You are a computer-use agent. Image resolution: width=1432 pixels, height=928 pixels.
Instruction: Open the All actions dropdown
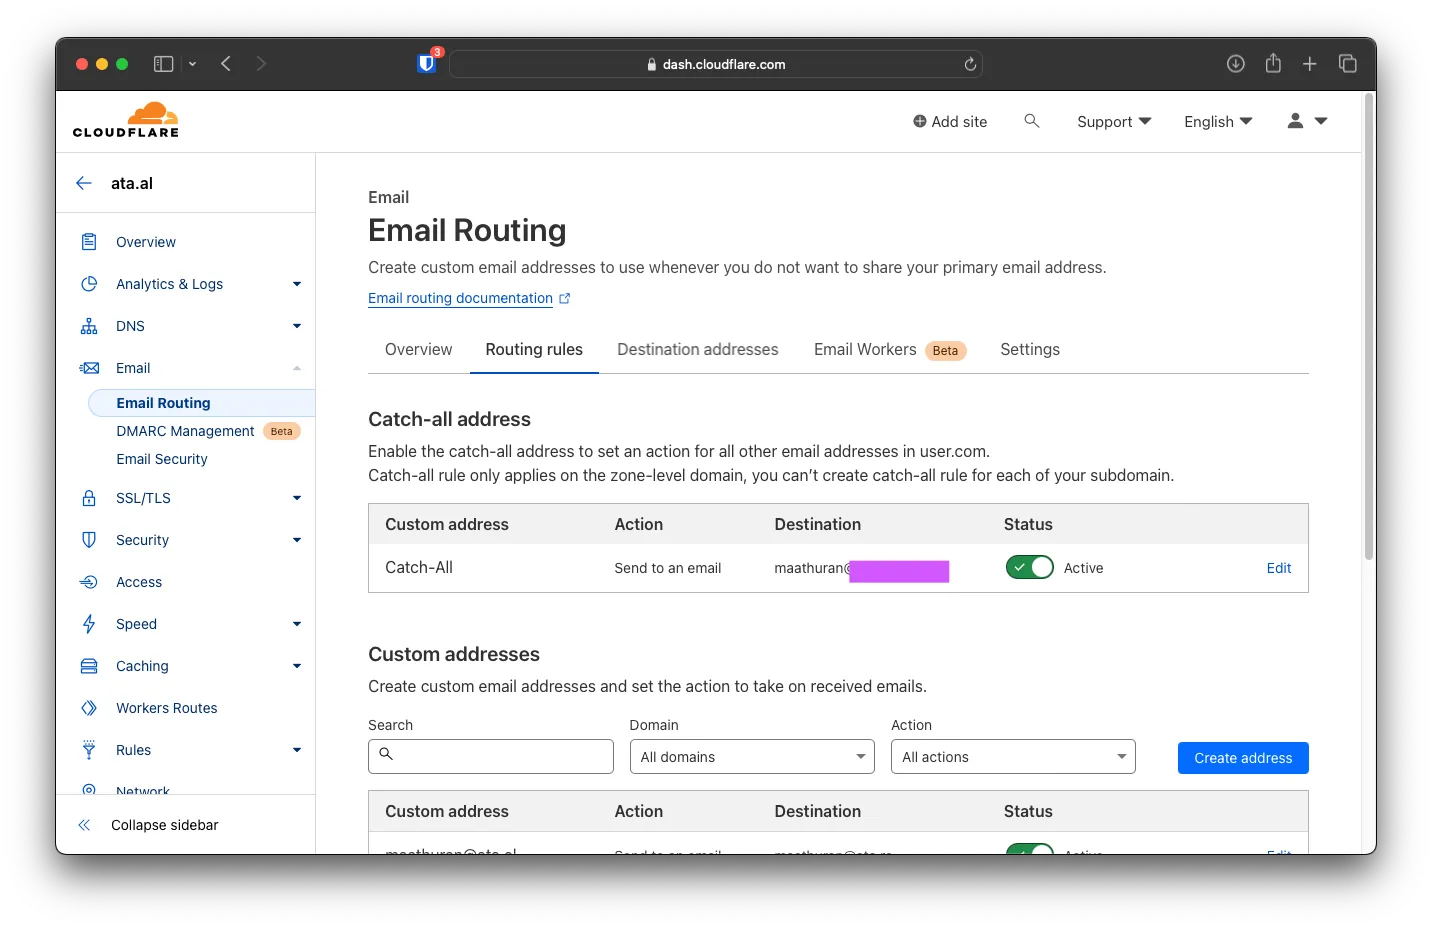click(1013, 757)
